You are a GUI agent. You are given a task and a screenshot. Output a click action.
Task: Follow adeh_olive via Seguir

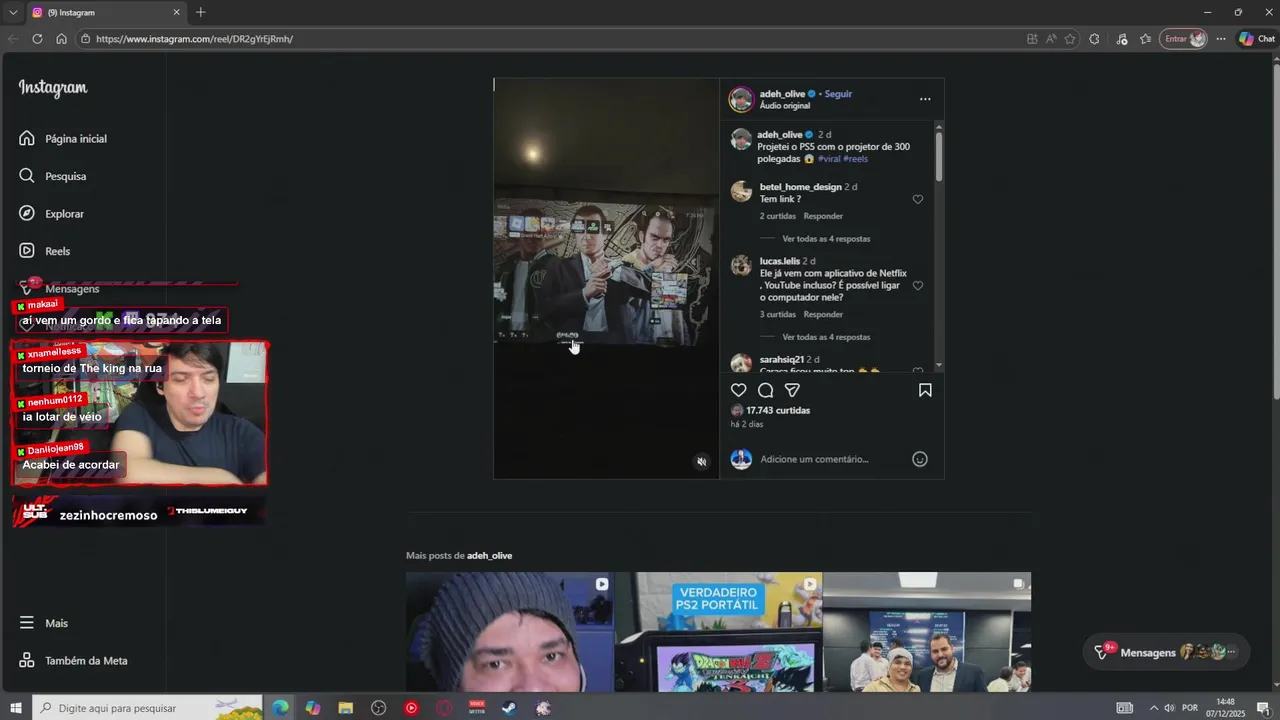pos(838,94)
